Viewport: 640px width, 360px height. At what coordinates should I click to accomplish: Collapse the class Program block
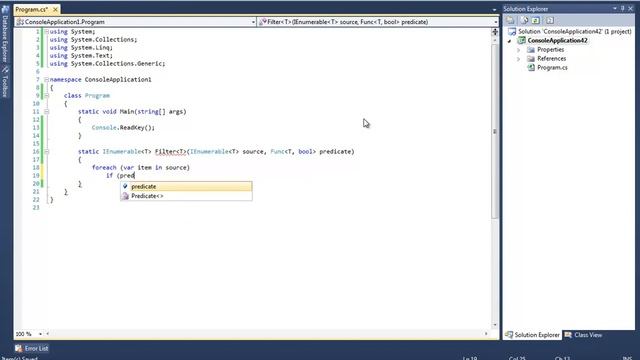(x=46, y=96)
